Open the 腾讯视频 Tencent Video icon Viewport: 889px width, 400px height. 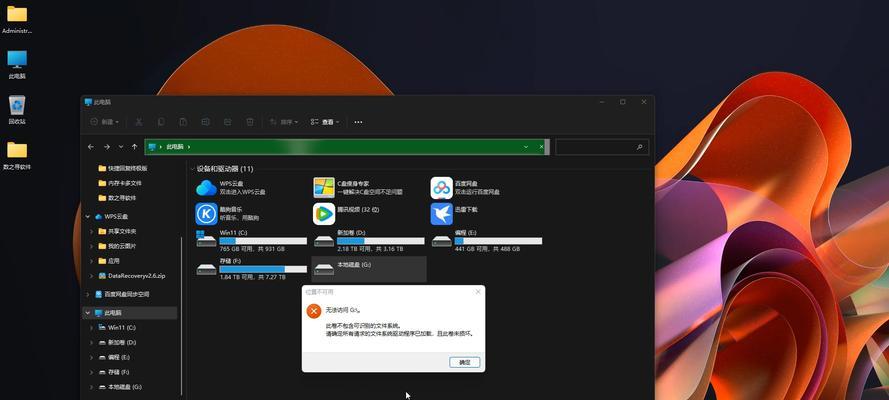pyautogui.click(x=324, y=214)
